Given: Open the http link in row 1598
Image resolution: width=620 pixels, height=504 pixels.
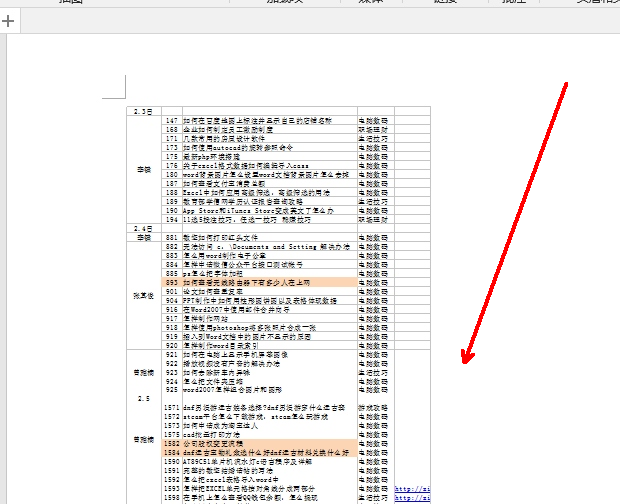Looking at the screenshot, I should tap(412, 498).
